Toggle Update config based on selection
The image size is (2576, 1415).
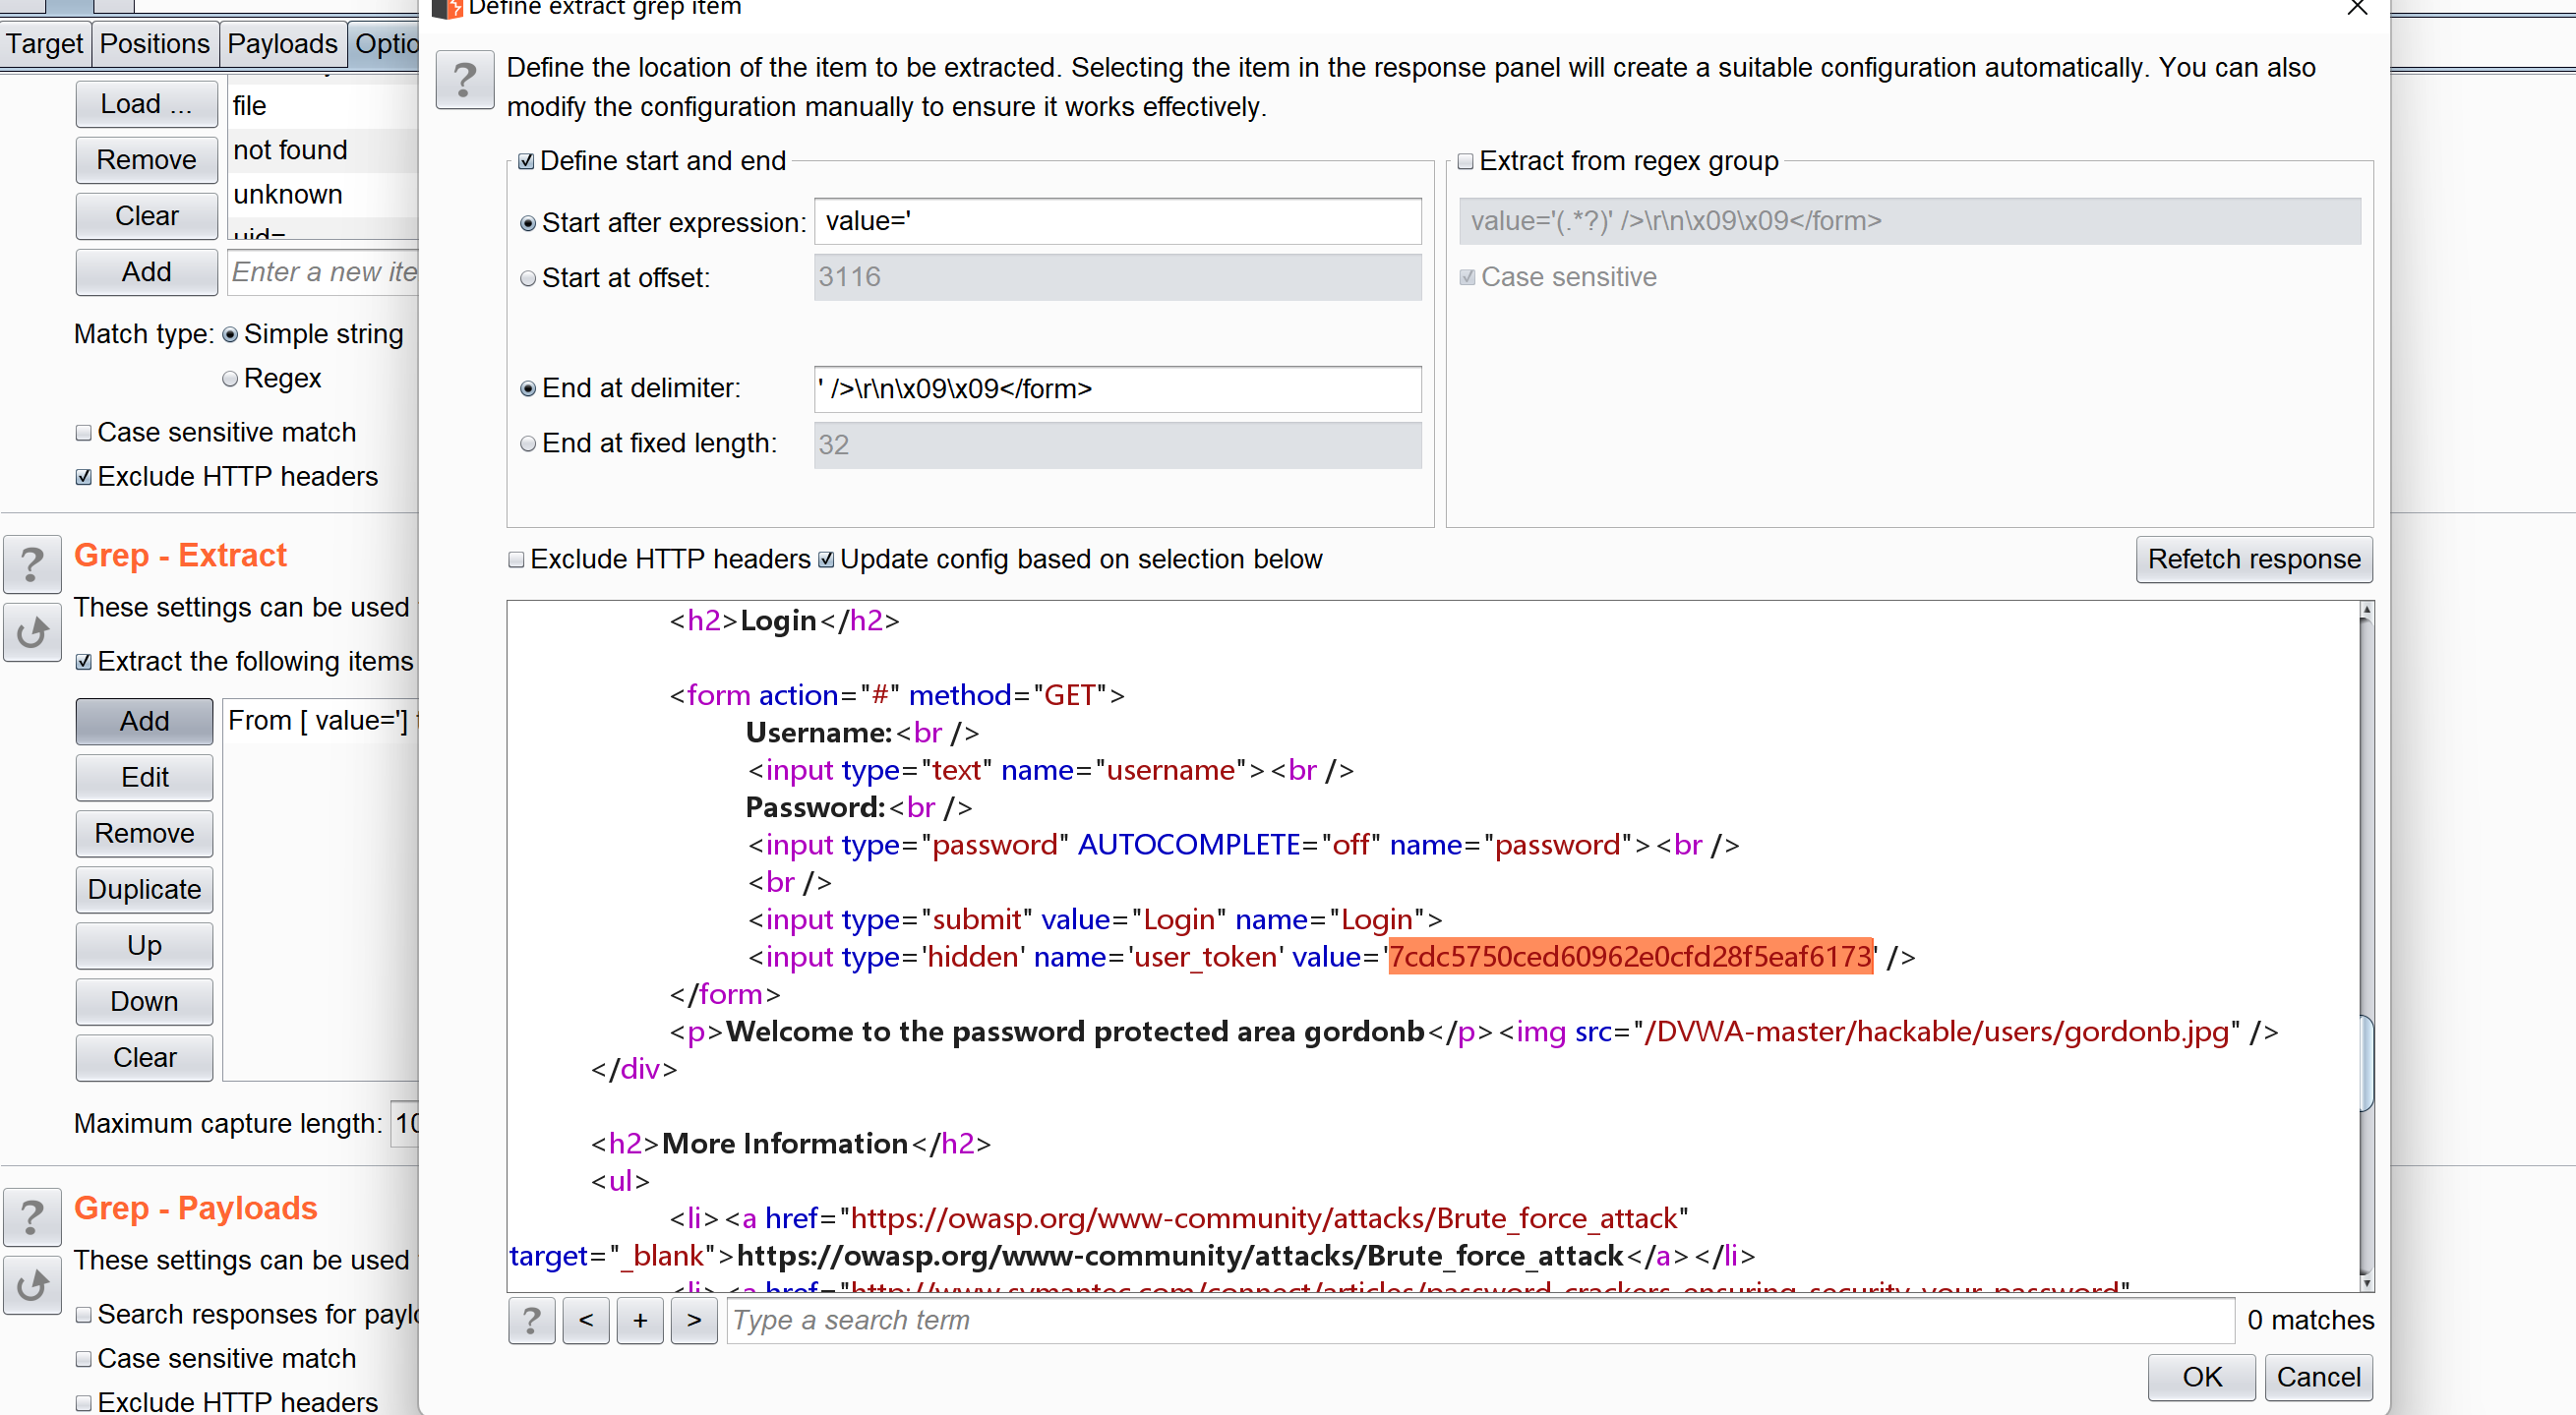(826, 559)
